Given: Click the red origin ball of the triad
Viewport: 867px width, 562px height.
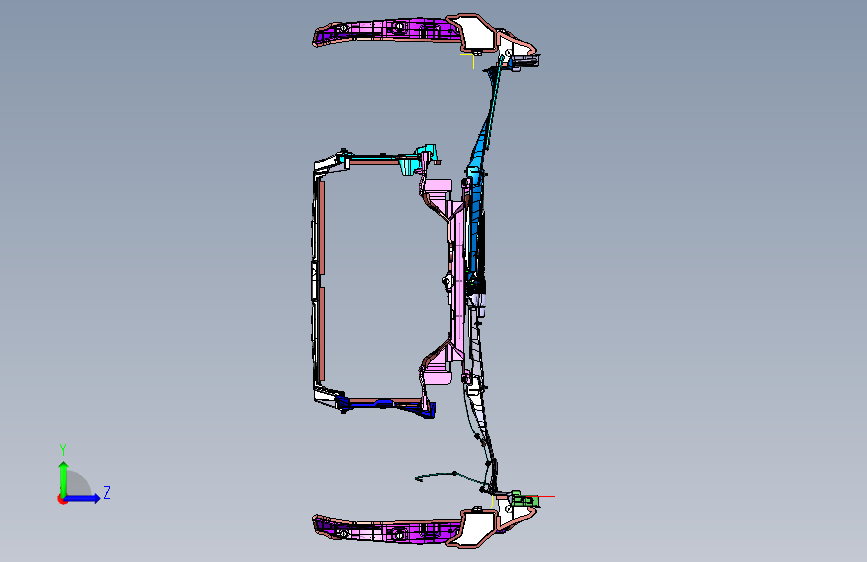Looking at the screenshot, I should (62, 499).
